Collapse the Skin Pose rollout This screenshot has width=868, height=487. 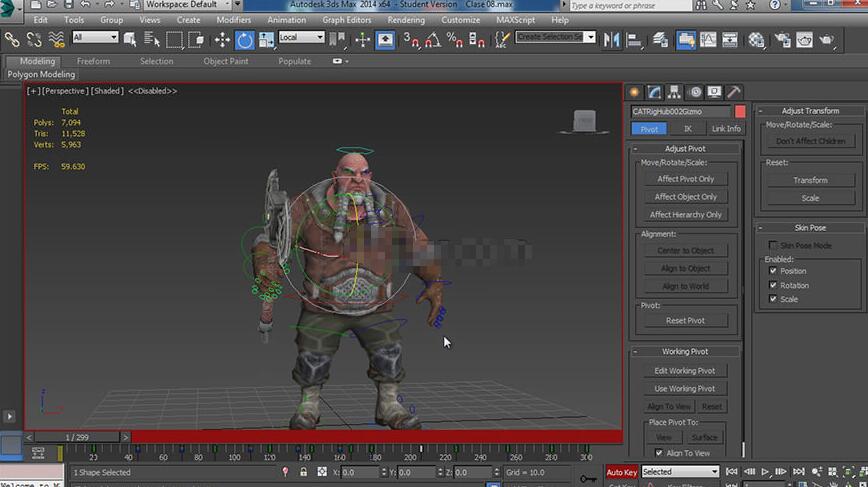[x=761, y=227]
